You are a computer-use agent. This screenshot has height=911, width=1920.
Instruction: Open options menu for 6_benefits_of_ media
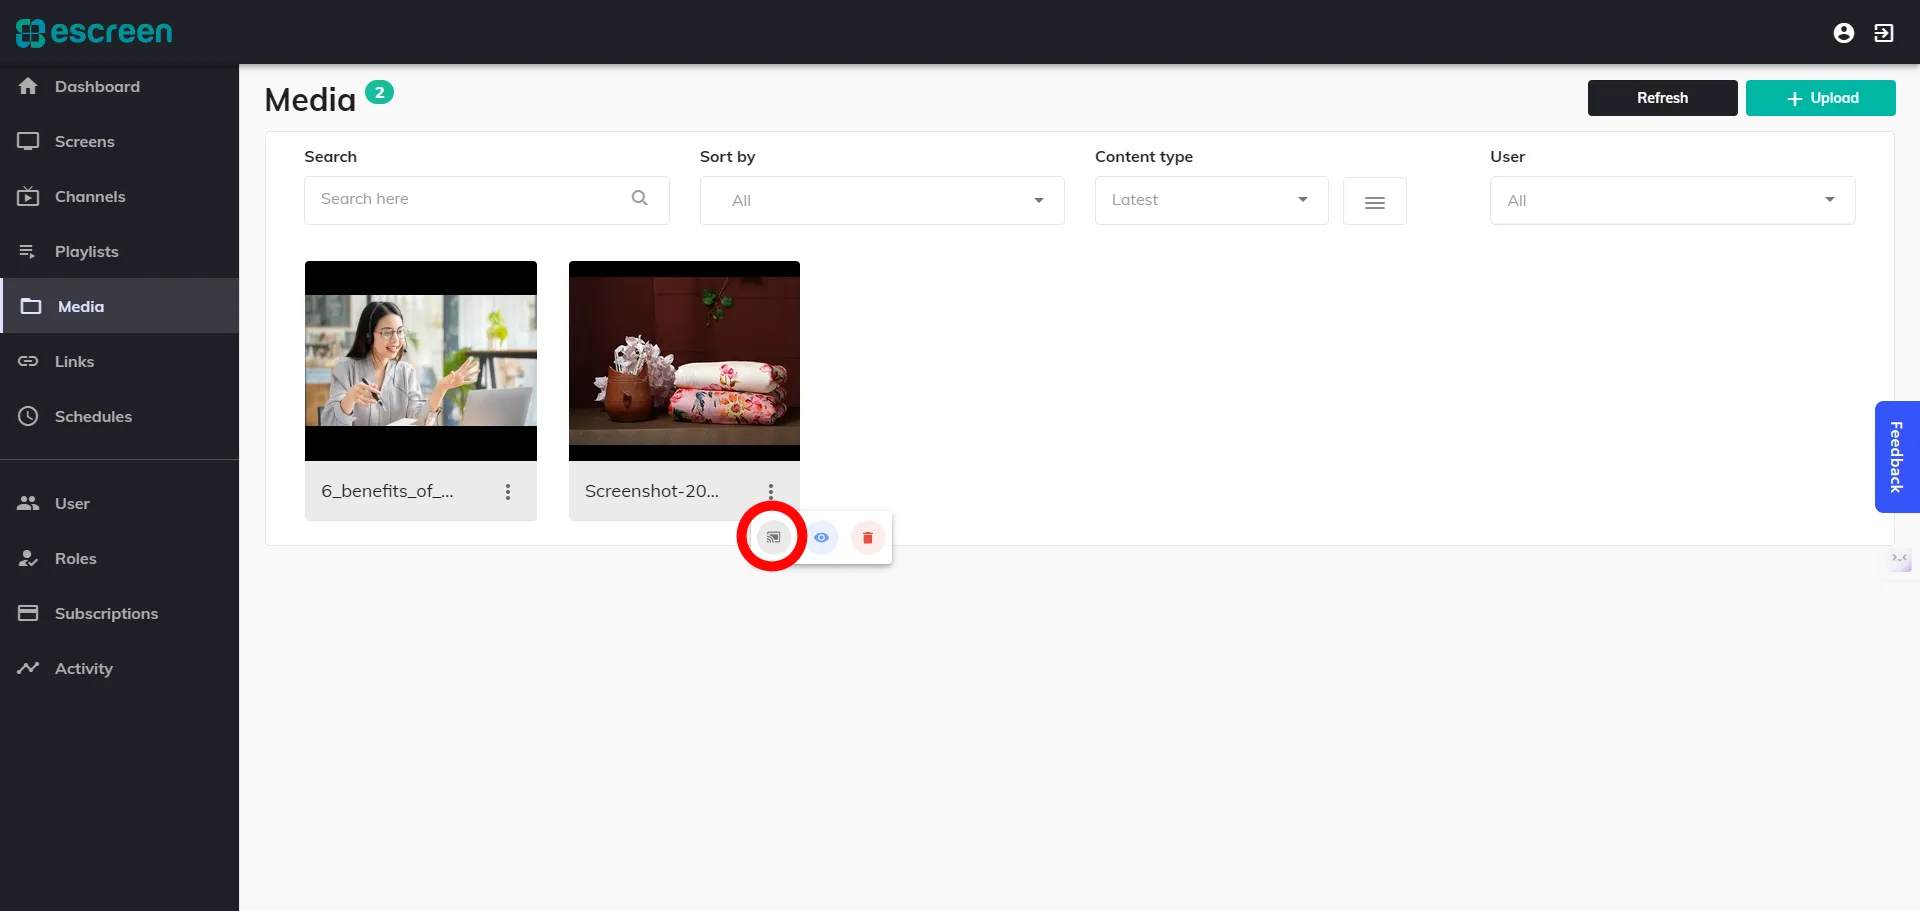coord(508,491)
